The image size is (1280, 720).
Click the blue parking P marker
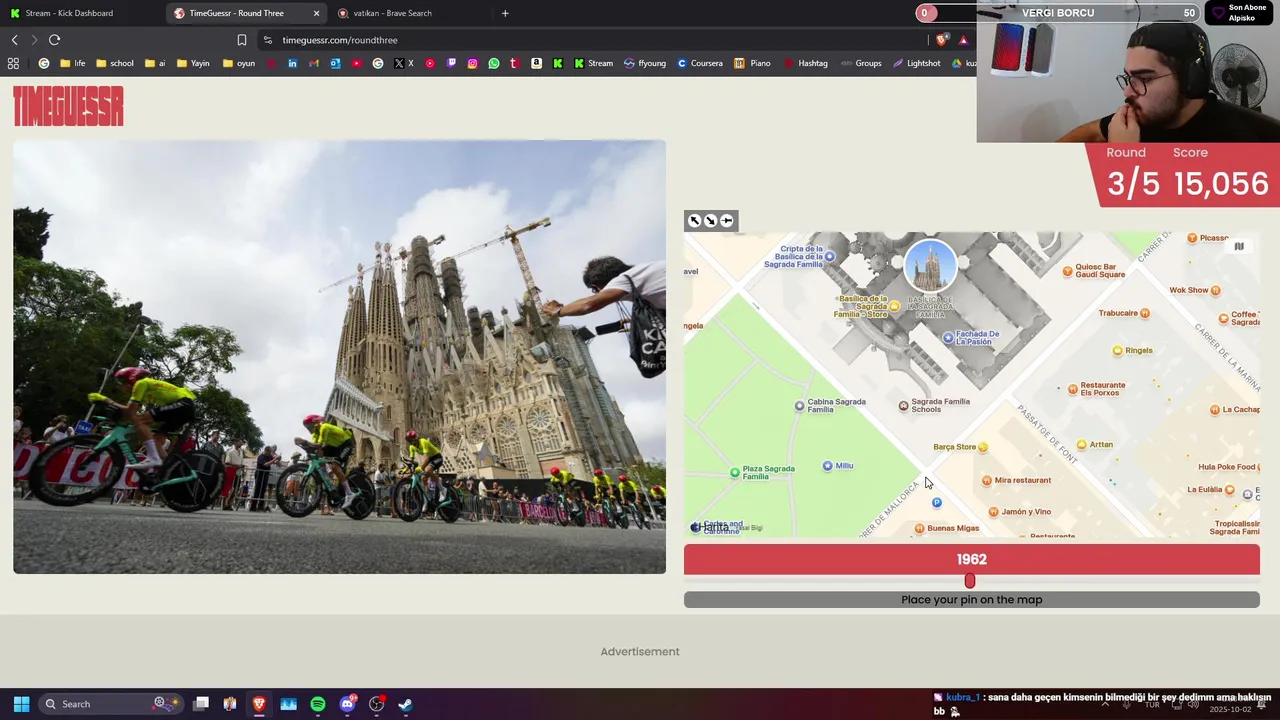pyautogui.click(x=936, y=503)
